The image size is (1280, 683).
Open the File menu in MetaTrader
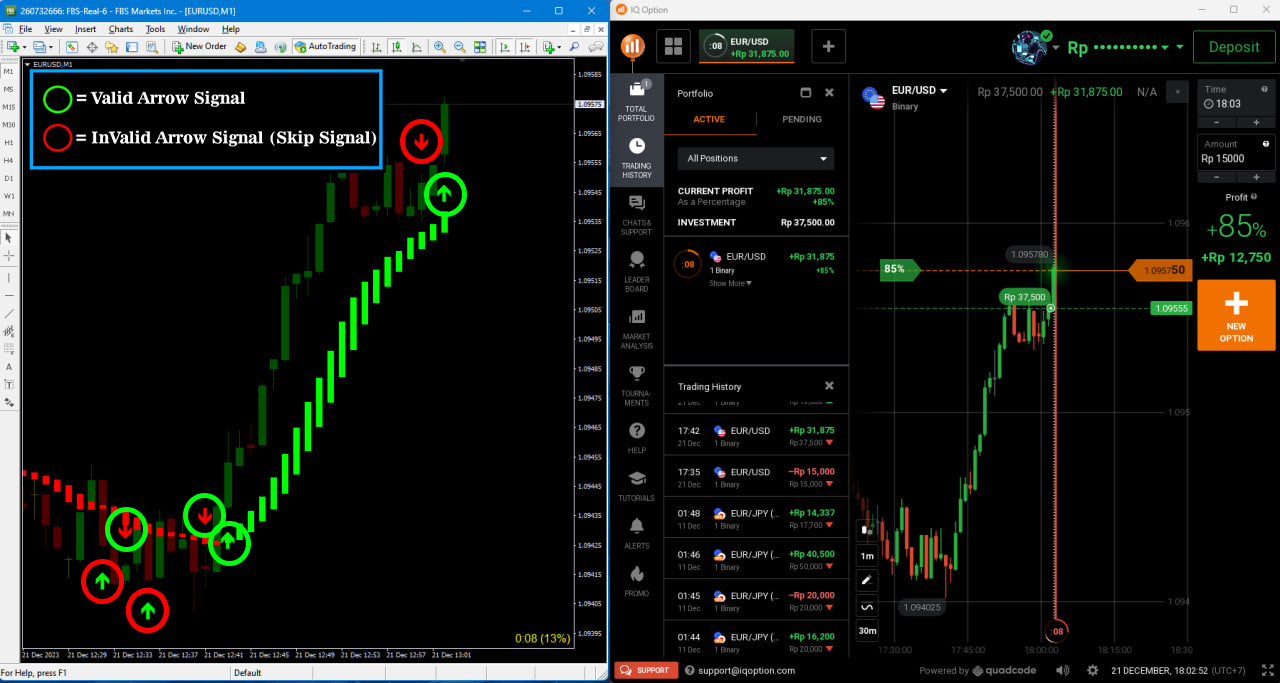point(25,29)
